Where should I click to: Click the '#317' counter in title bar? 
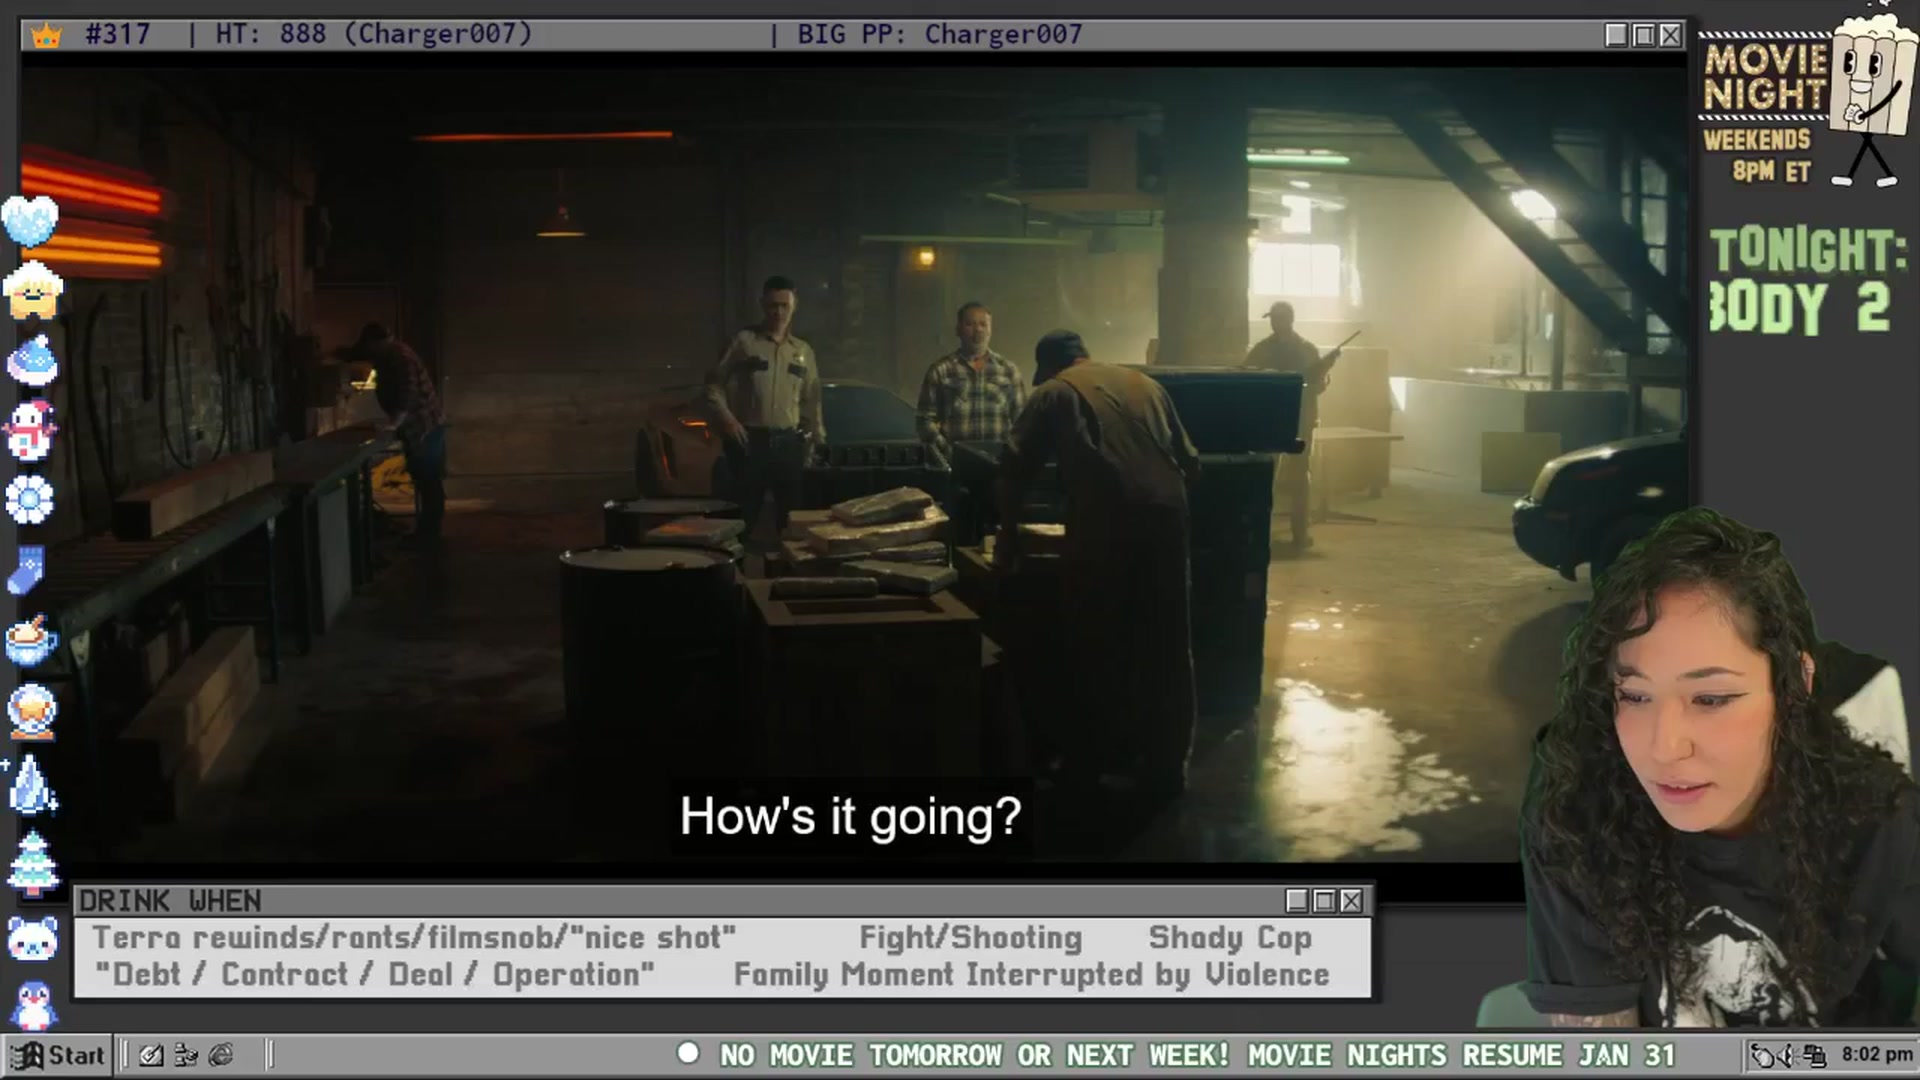coord(118,34)
